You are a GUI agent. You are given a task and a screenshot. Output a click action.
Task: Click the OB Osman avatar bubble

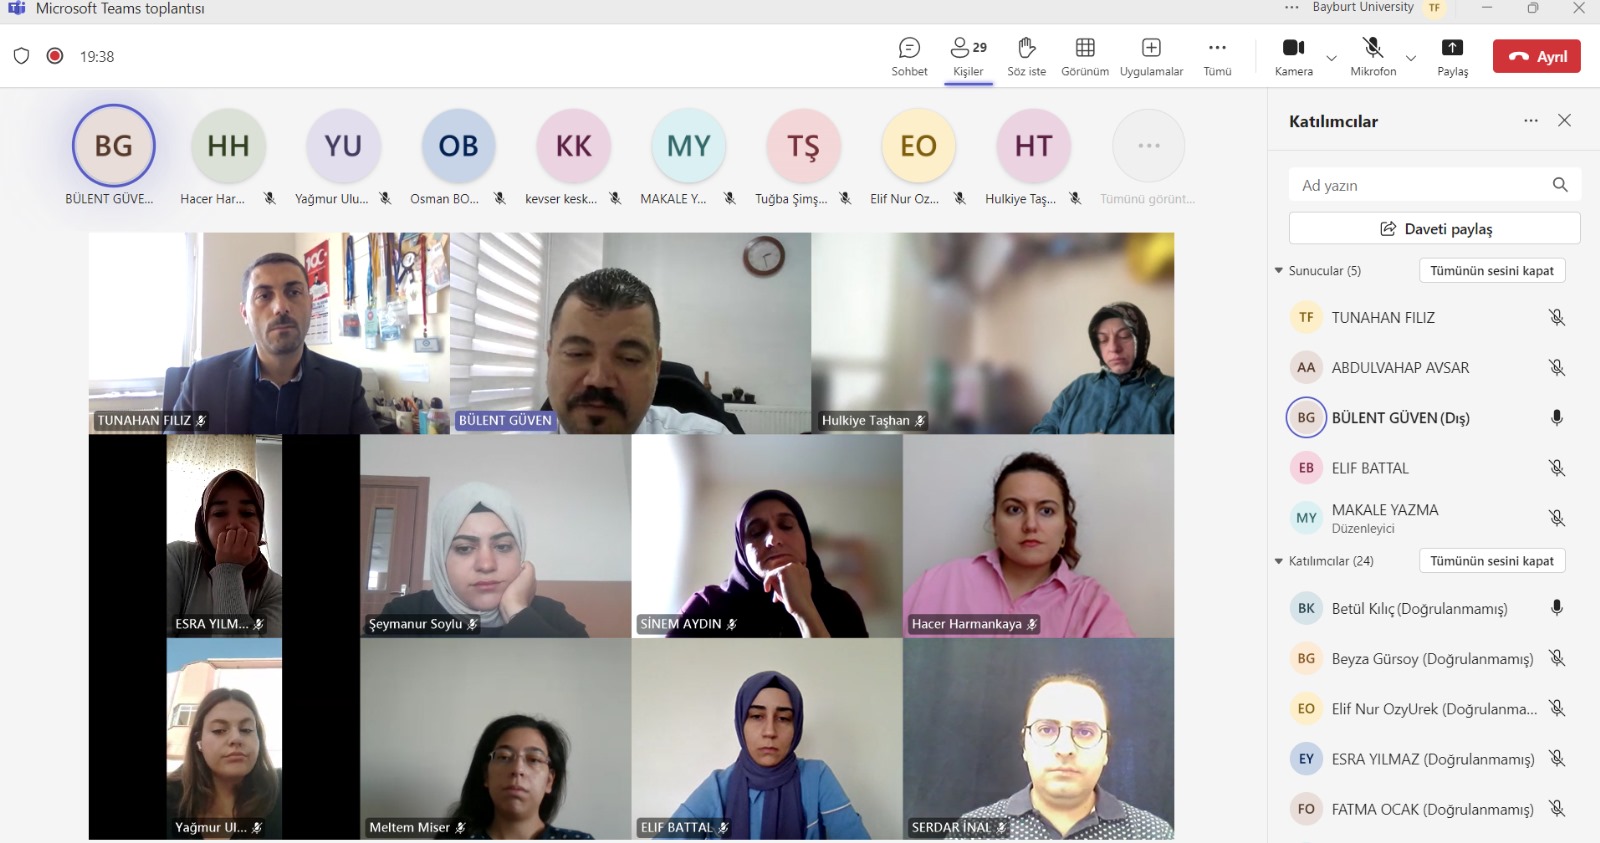pos(458,146)
